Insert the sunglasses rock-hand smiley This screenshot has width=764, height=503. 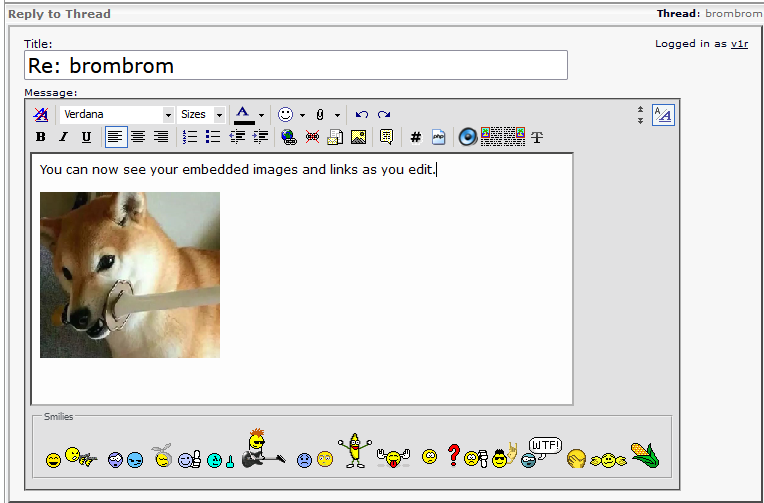pyautogui.click(x=504, y=455)
